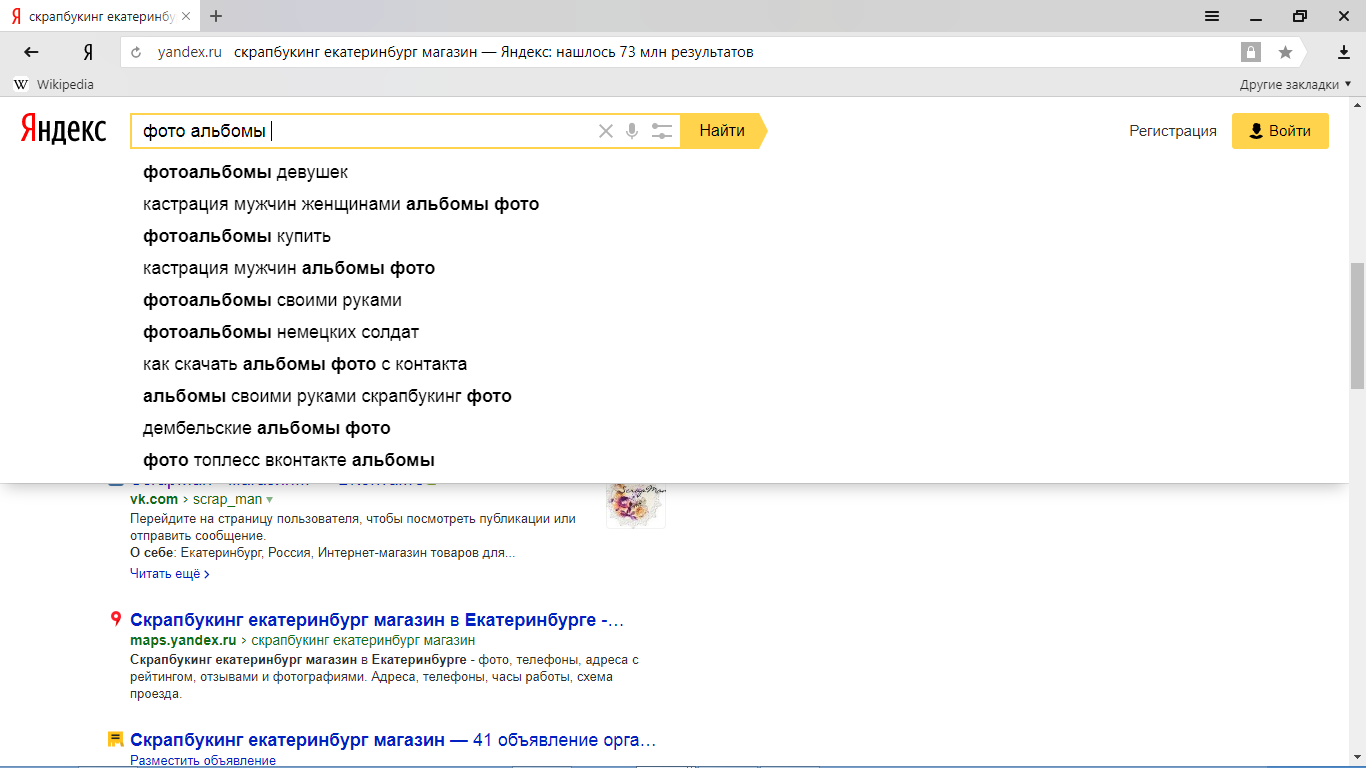Open the scrap_man result thumbnail image
The width and height of the screenshot is (1366, 768).
[x=636, y=505]
